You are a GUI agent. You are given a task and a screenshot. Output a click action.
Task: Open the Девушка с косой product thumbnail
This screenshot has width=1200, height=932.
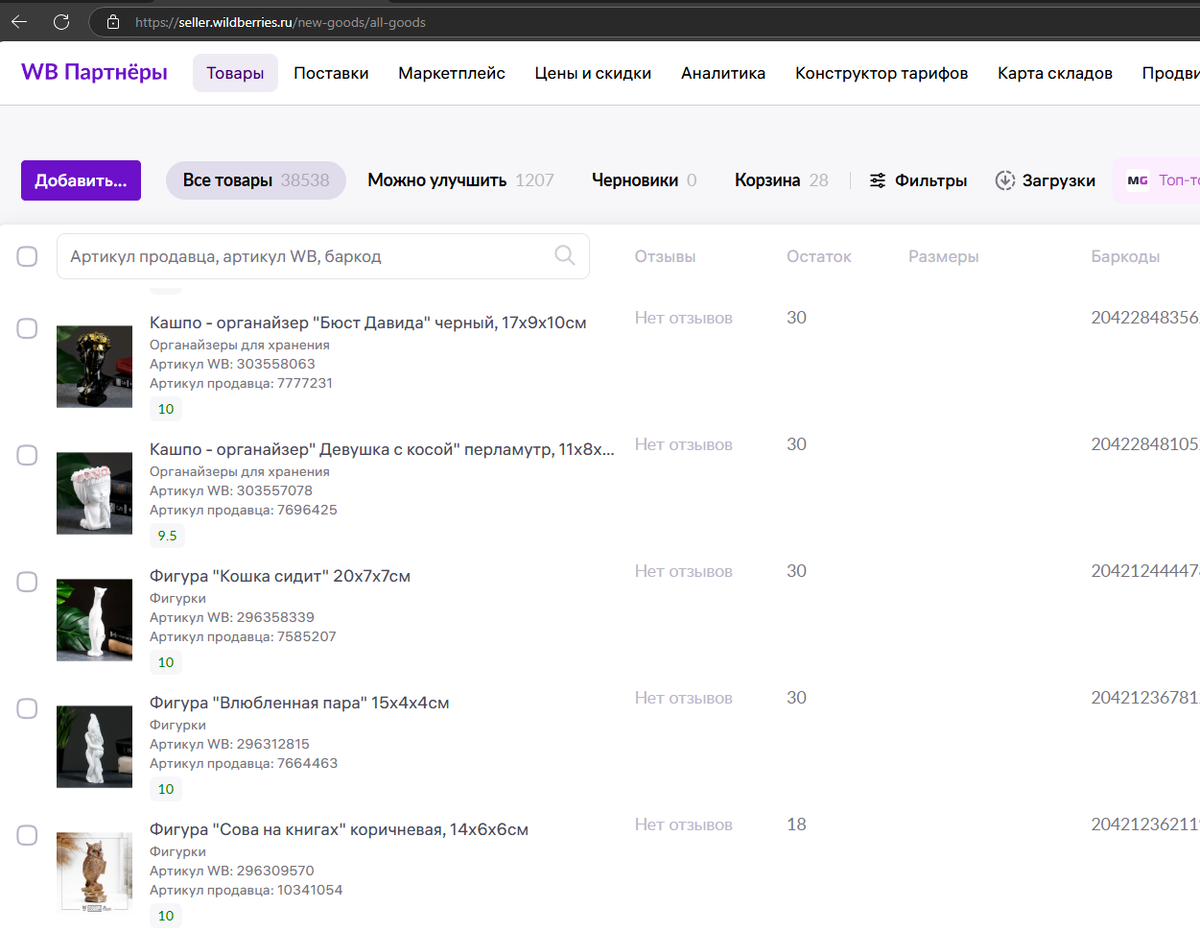click(x=94, y=493)
